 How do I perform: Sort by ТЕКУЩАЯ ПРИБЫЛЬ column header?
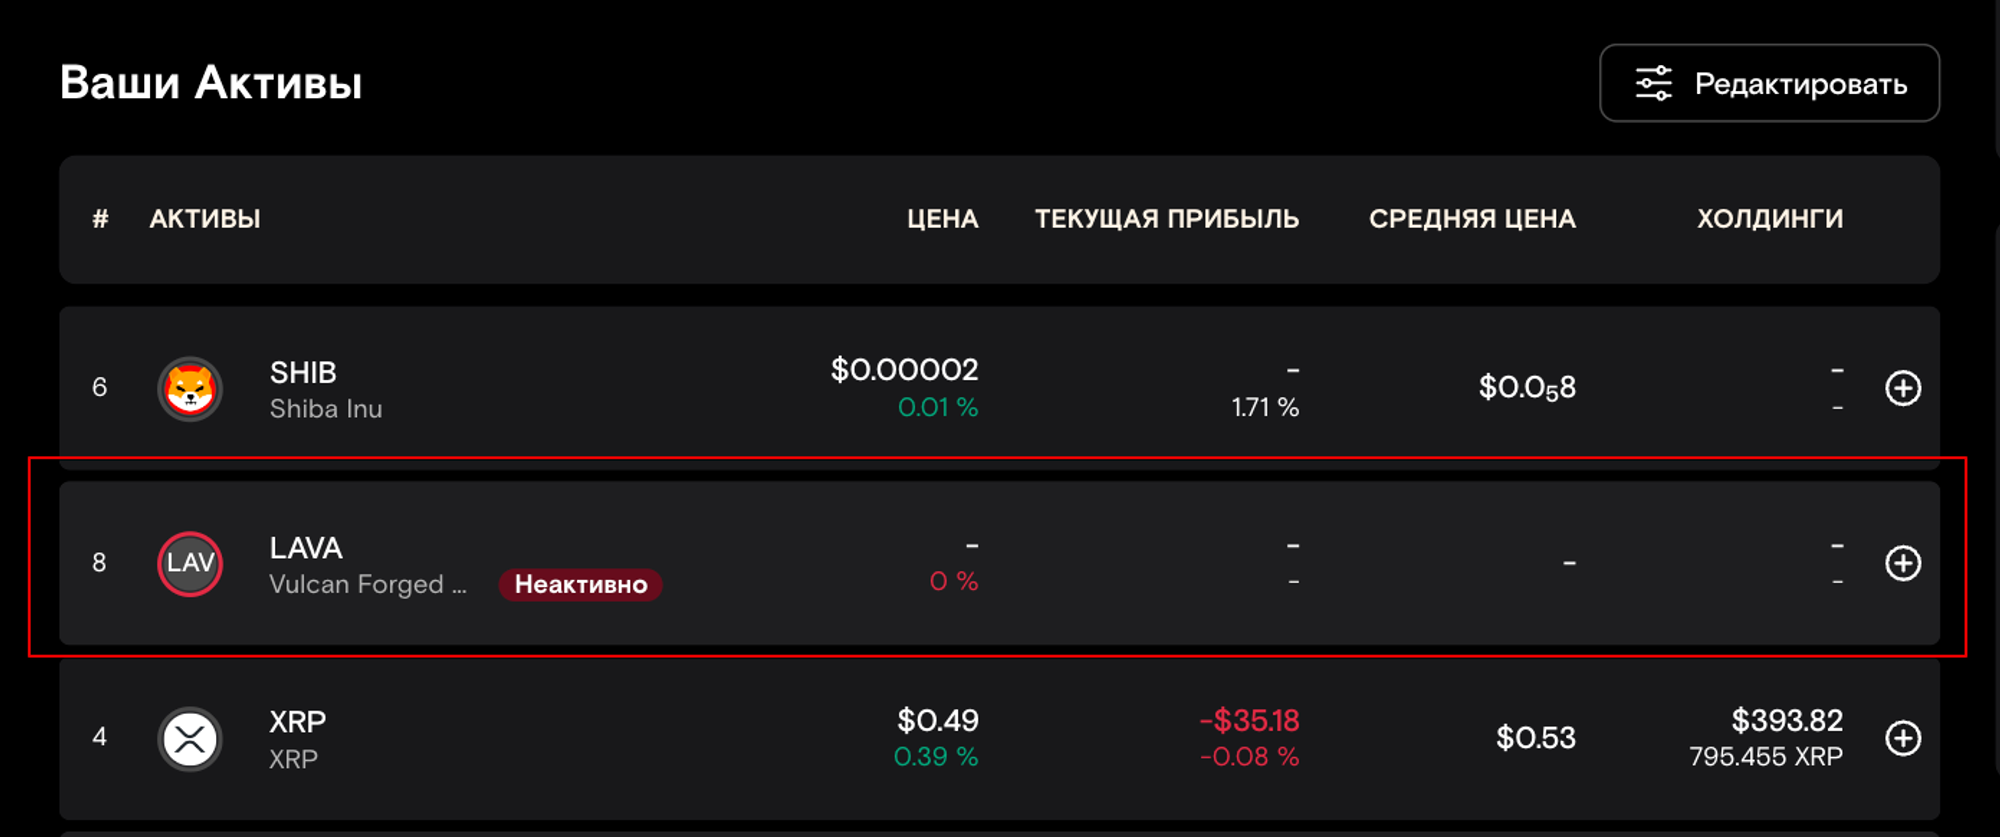1166,219
